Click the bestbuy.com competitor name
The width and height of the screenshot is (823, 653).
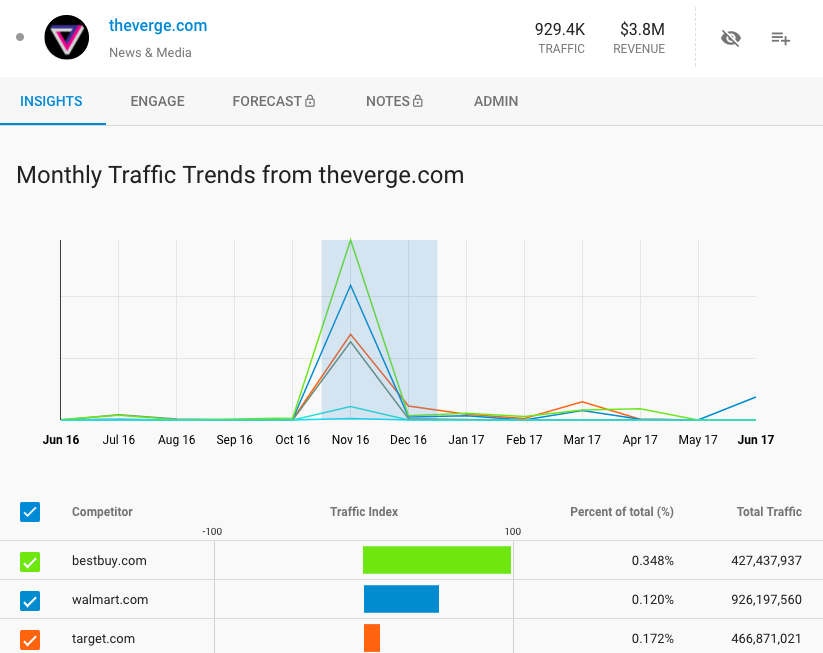pyautogui.click(x=109, y=561)
